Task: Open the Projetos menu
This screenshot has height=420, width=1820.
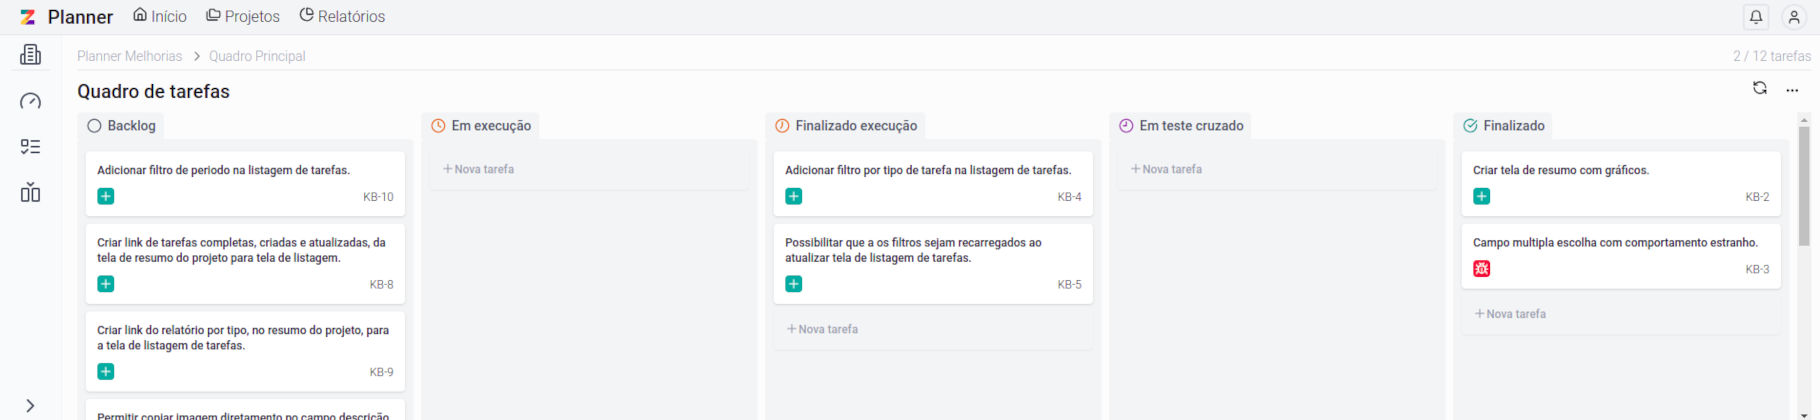Action: (243, 17)
